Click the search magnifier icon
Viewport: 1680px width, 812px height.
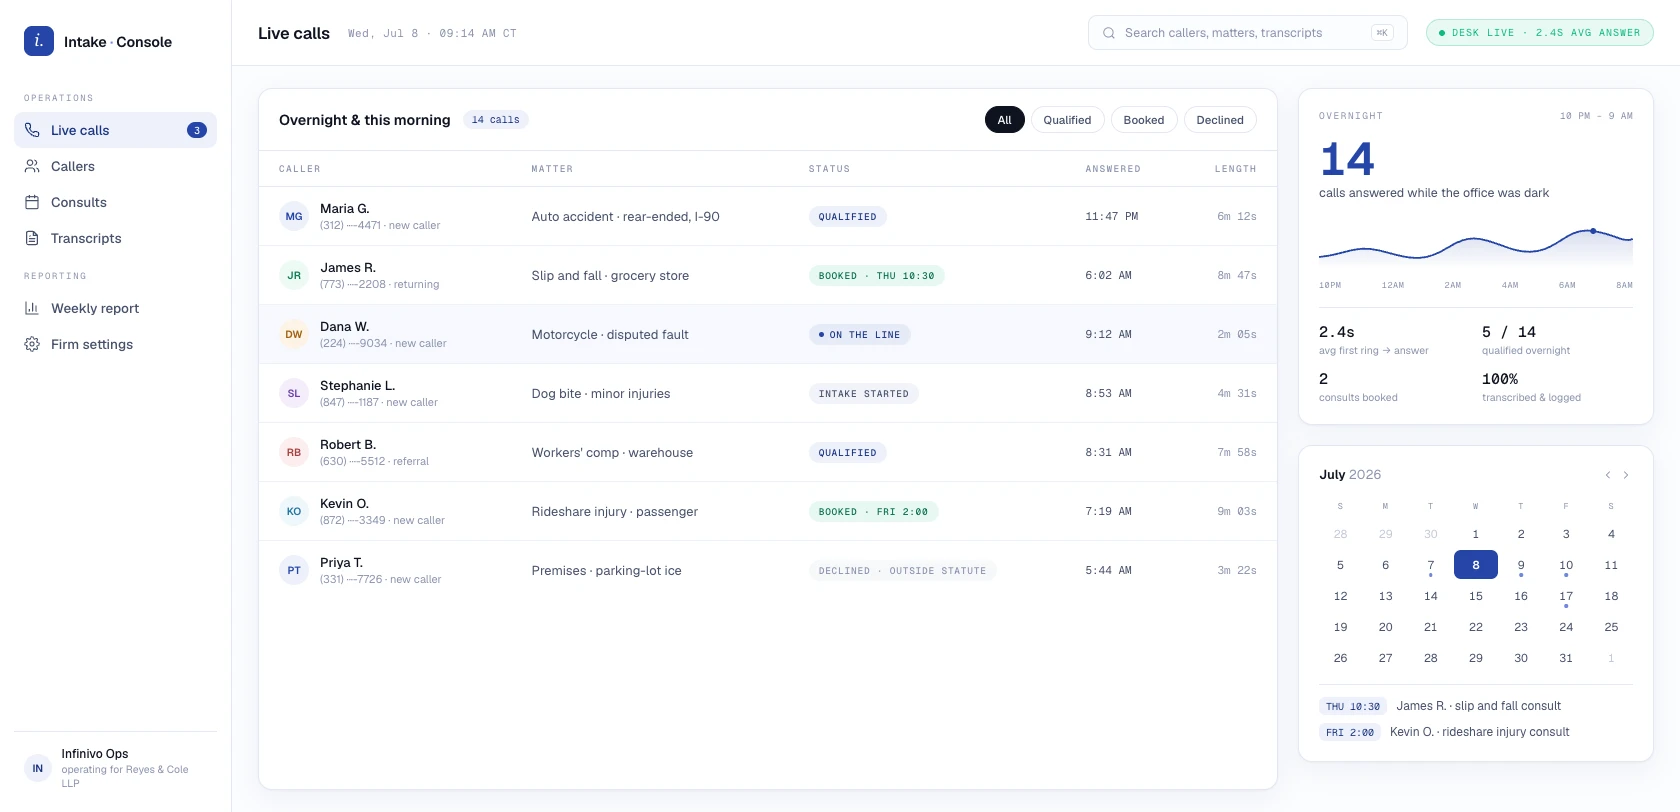pos(1109,33)
